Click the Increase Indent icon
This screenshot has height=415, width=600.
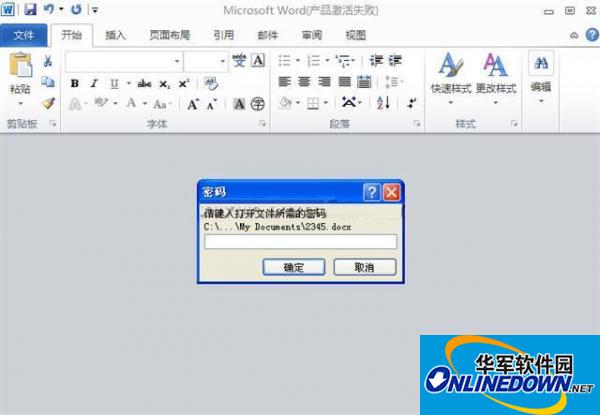click(395, 60)
